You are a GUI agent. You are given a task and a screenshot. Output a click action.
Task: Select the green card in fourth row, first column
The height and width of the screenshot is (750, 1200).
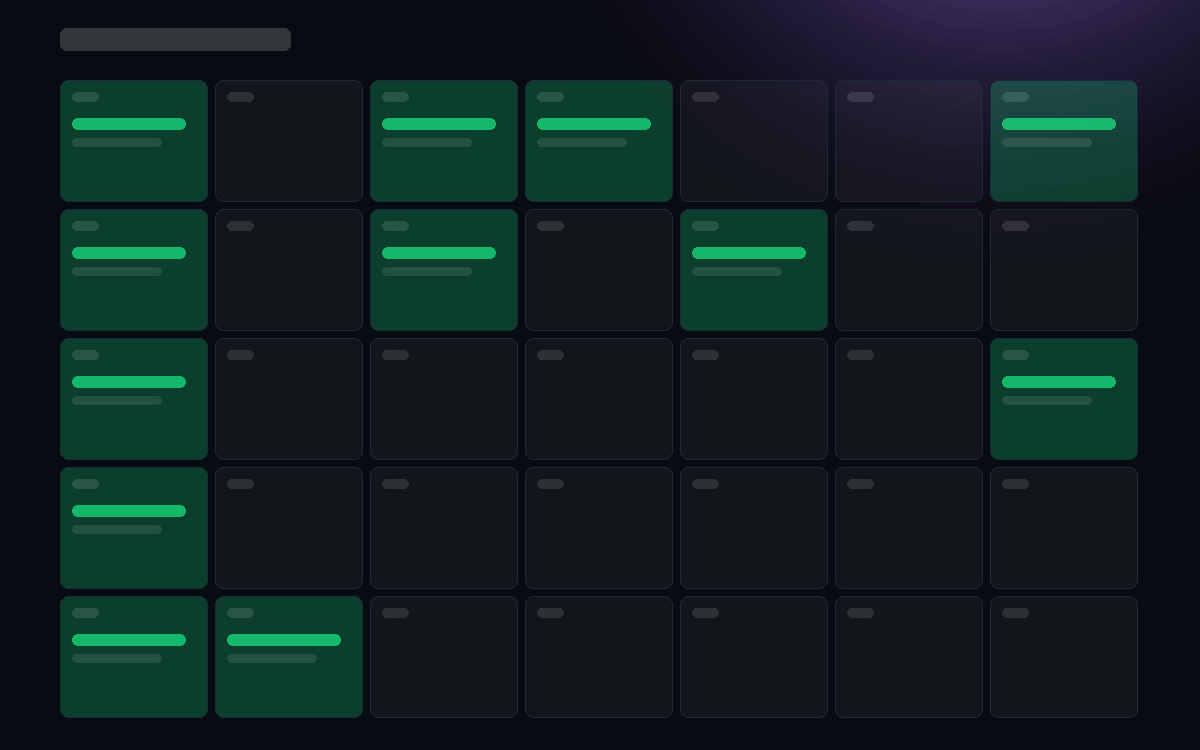[x=134, y=528]
